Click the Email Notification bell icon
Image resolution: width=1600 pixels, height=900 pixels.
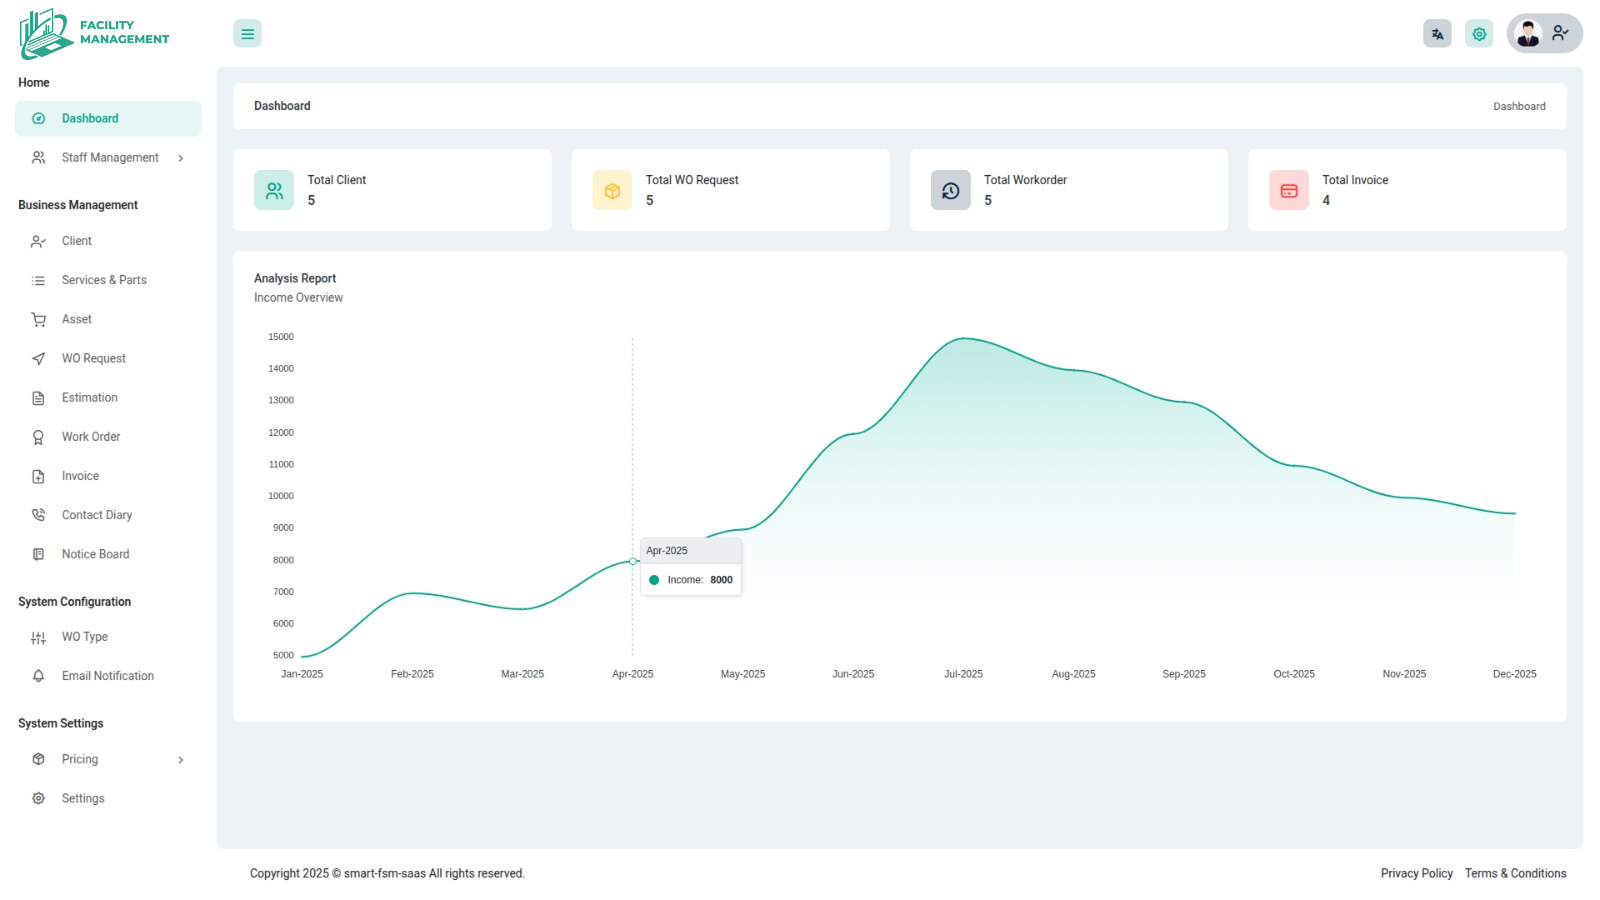(39, 676)
